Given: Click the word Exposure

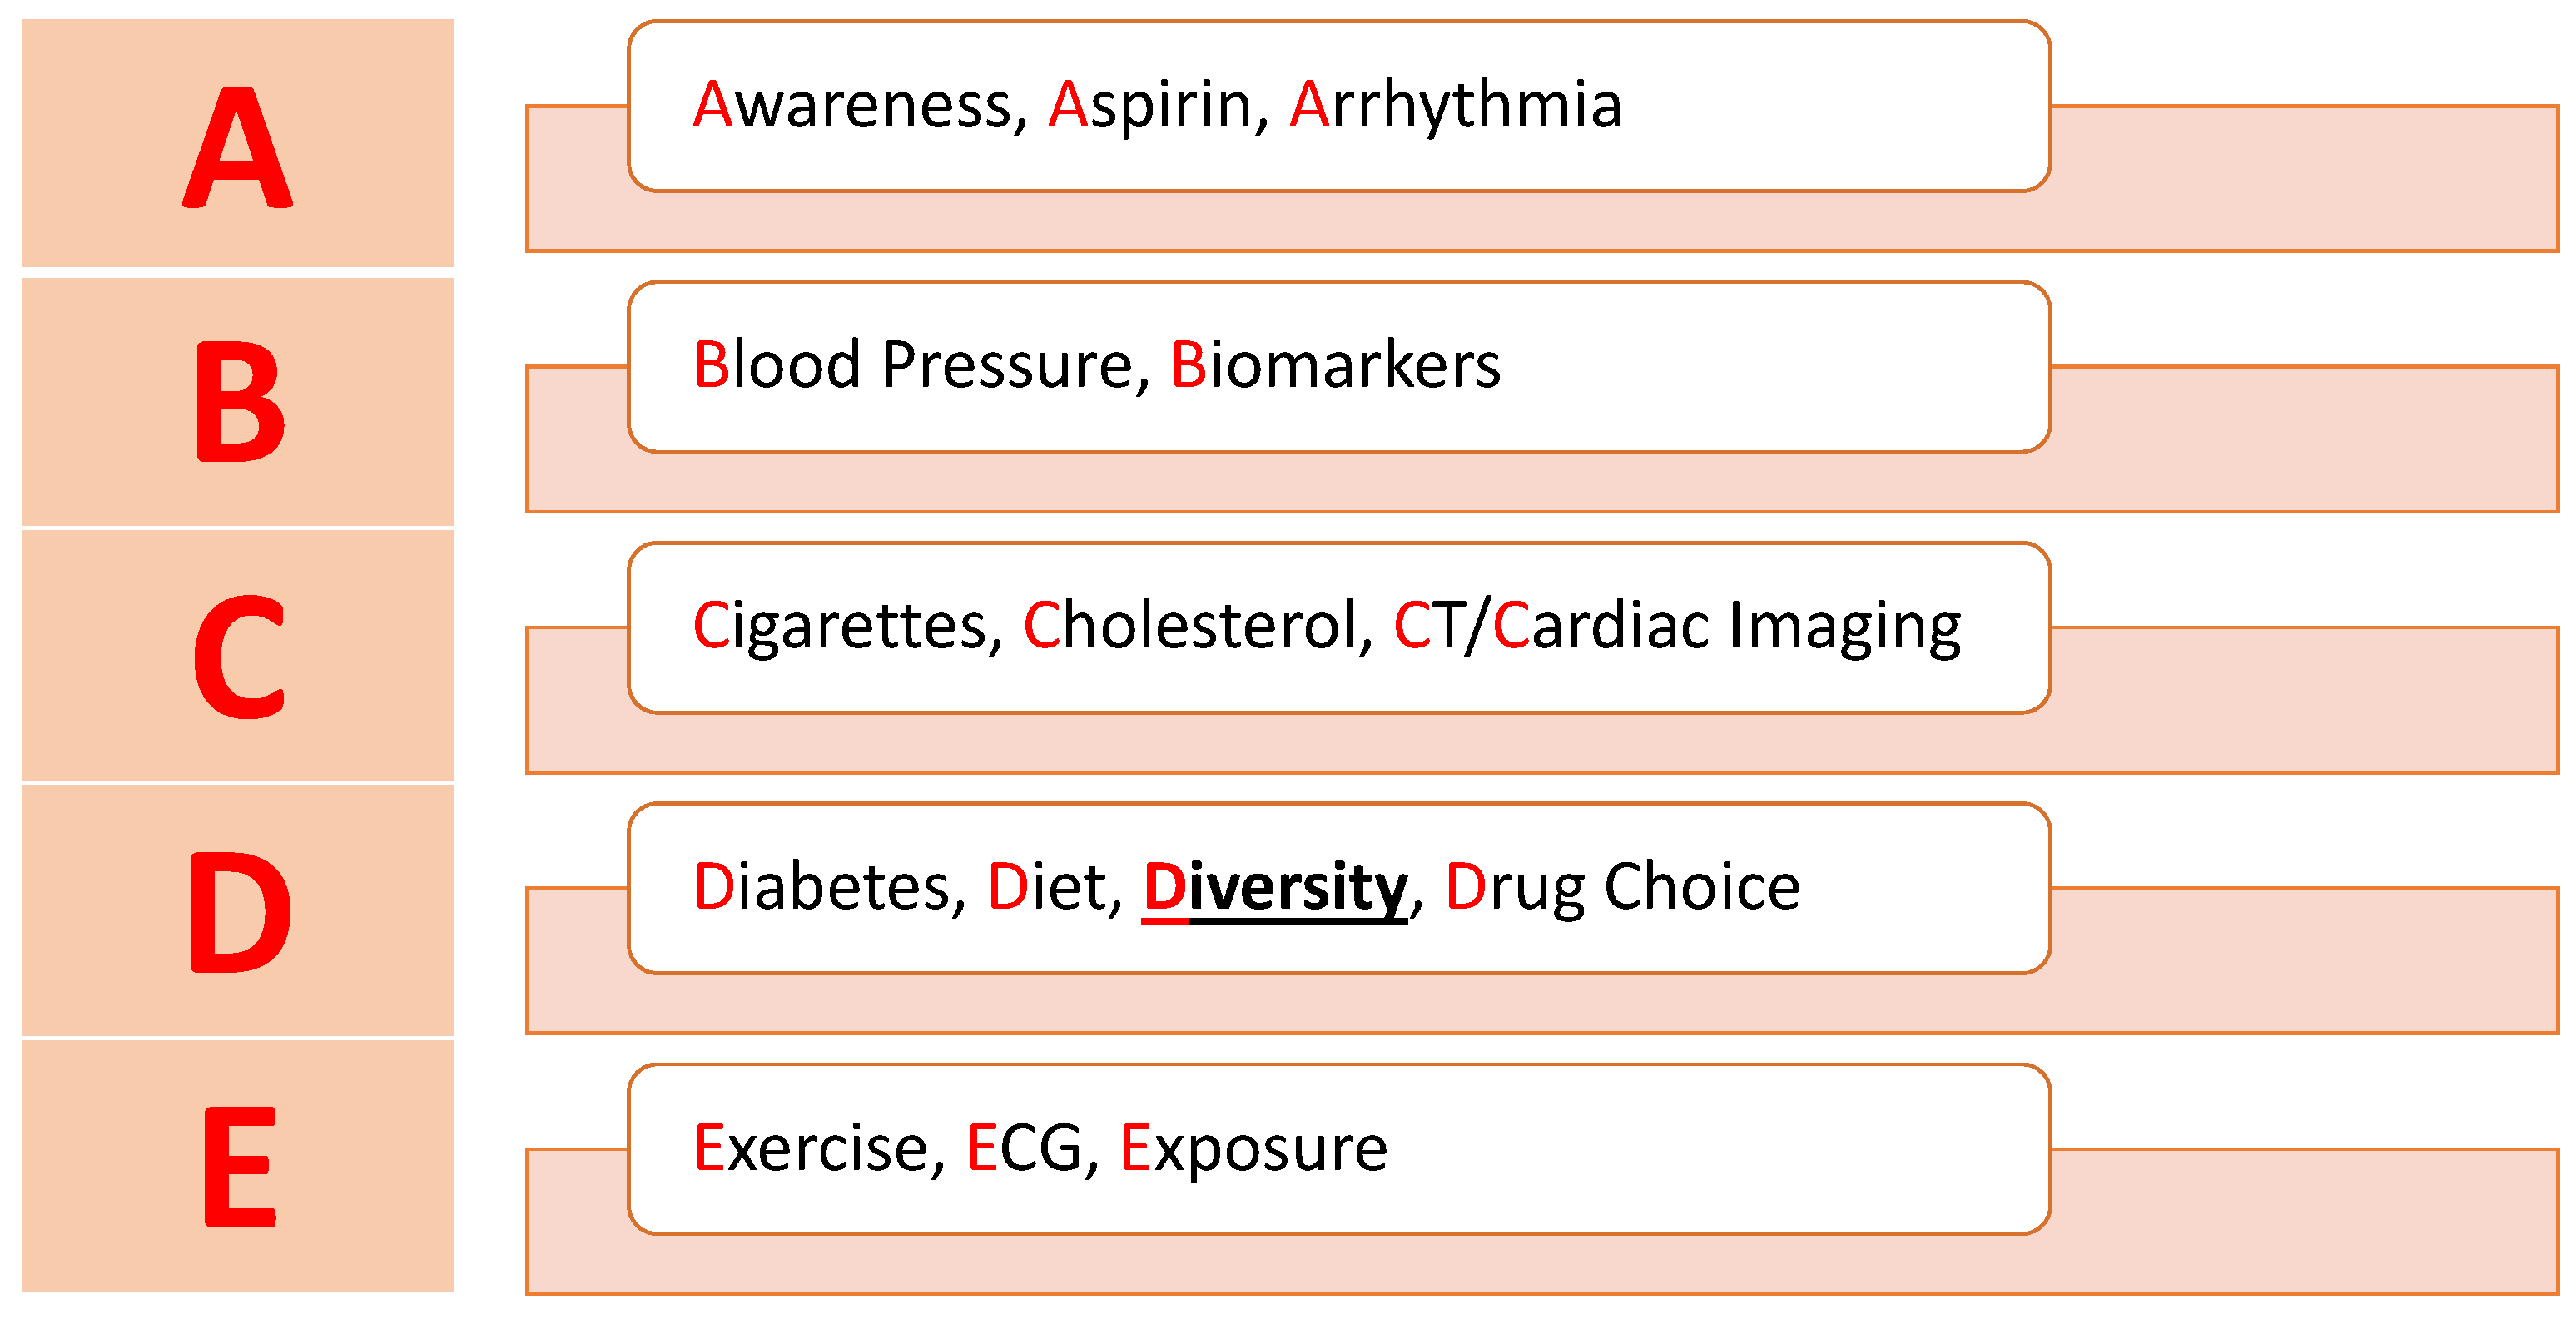Looking at the screenshot, I should 1253,1148.
